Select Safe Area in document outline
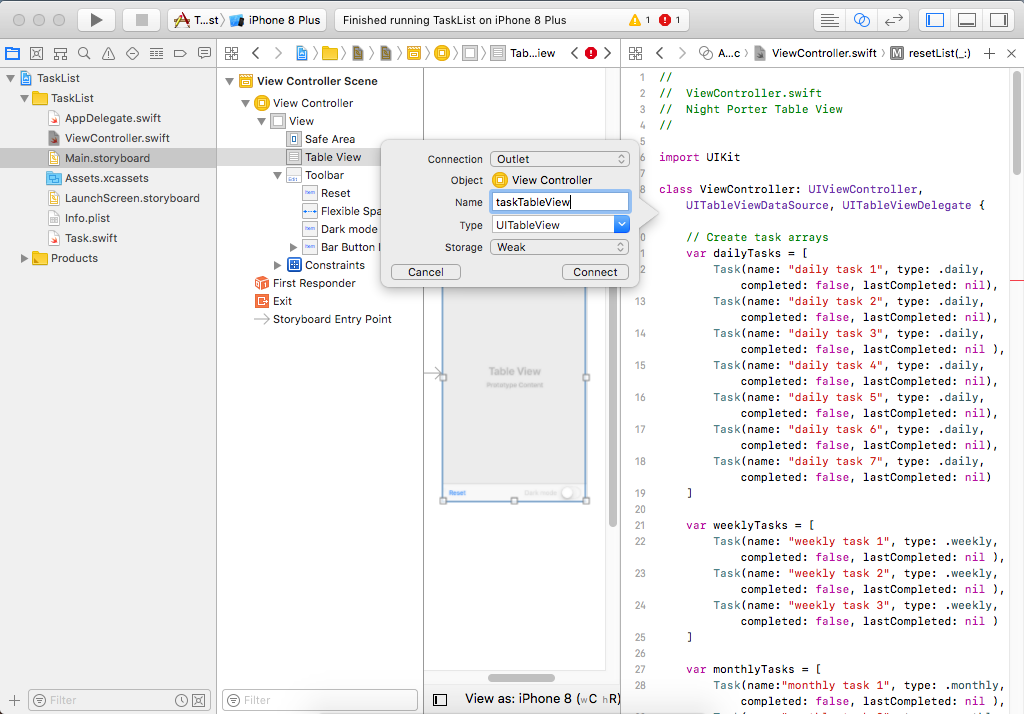 point(330,139)
